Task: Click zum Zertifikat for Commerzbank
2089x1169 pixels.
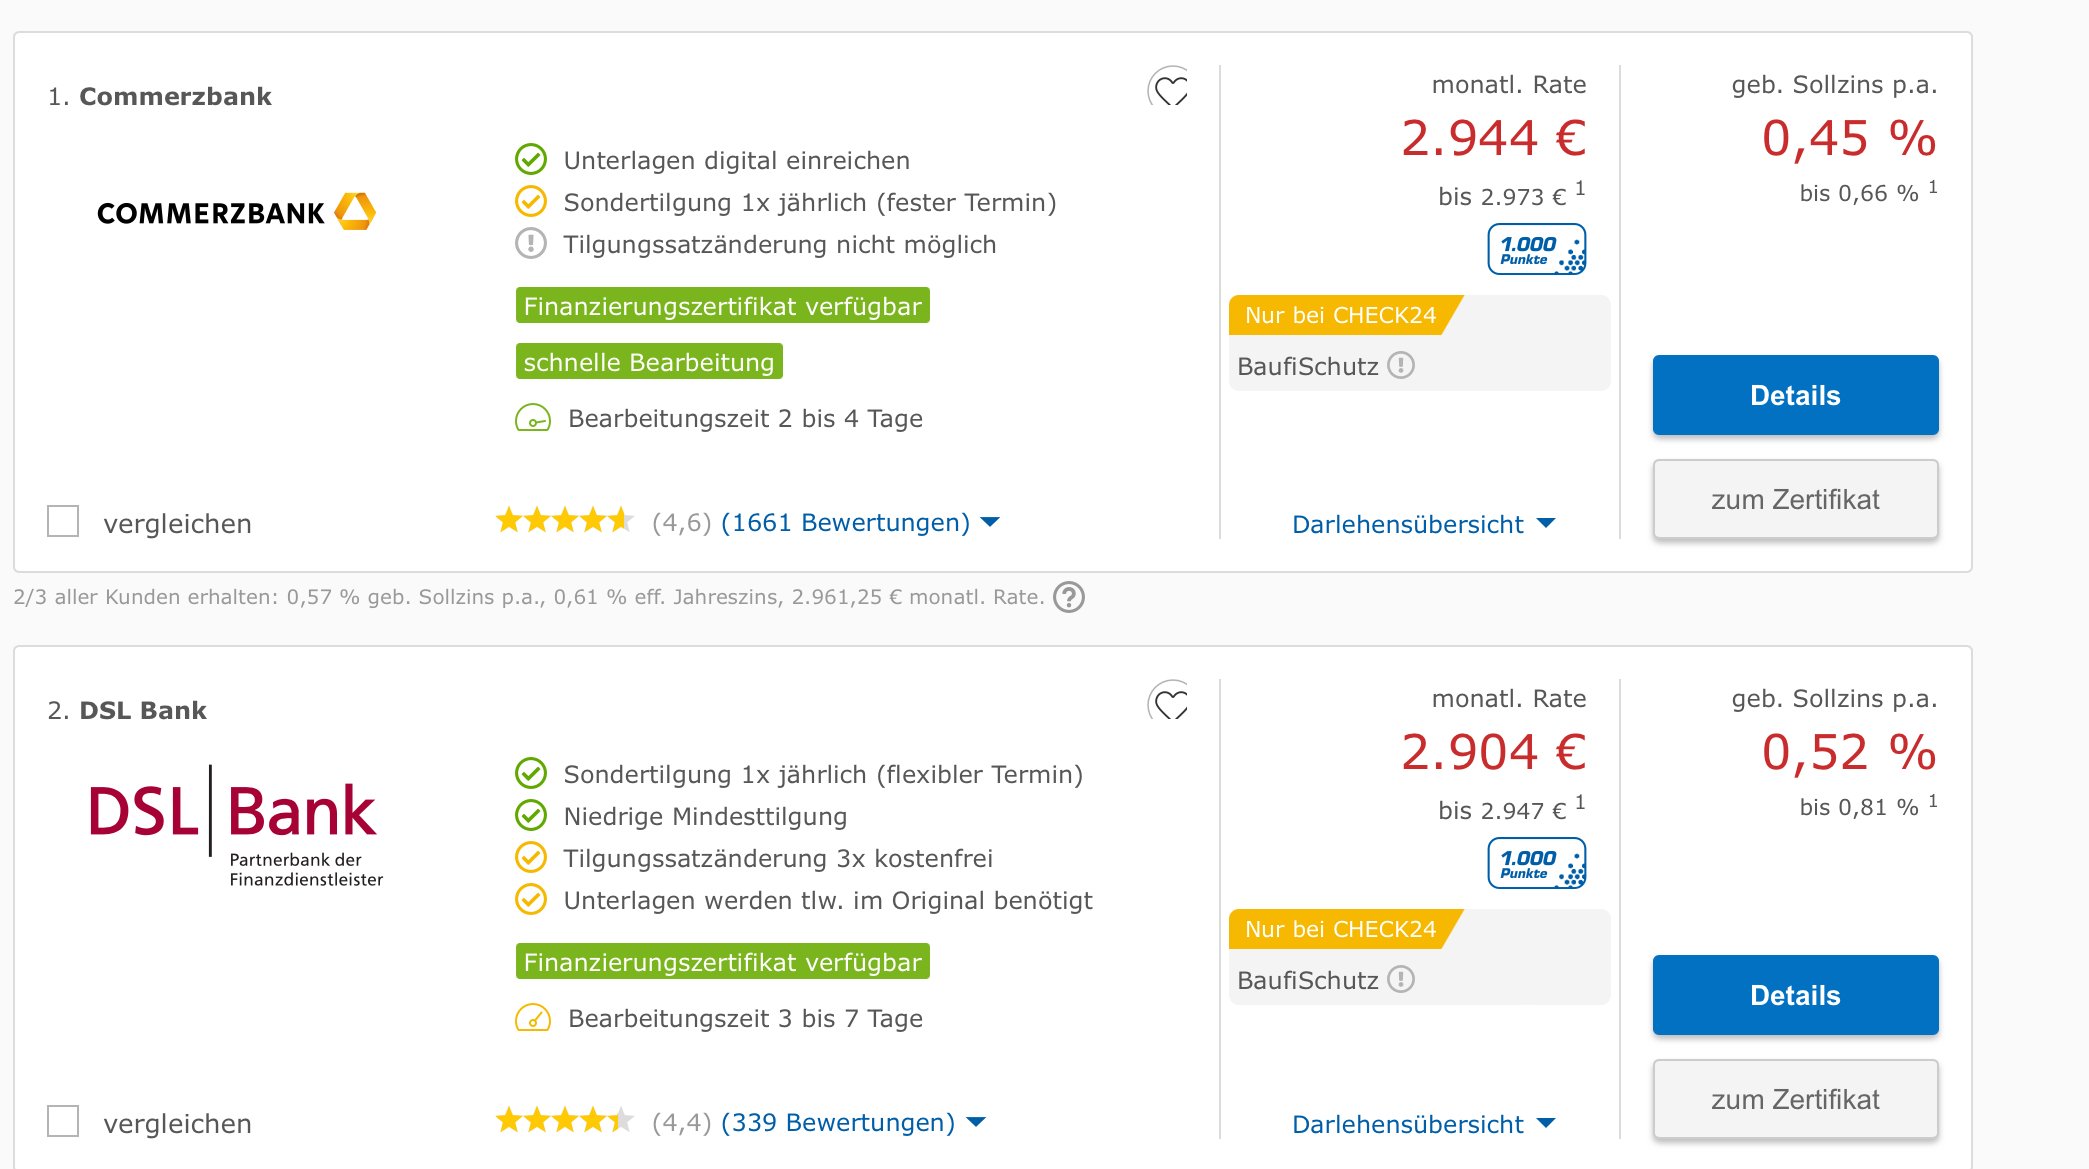Action: (1795, 499)
